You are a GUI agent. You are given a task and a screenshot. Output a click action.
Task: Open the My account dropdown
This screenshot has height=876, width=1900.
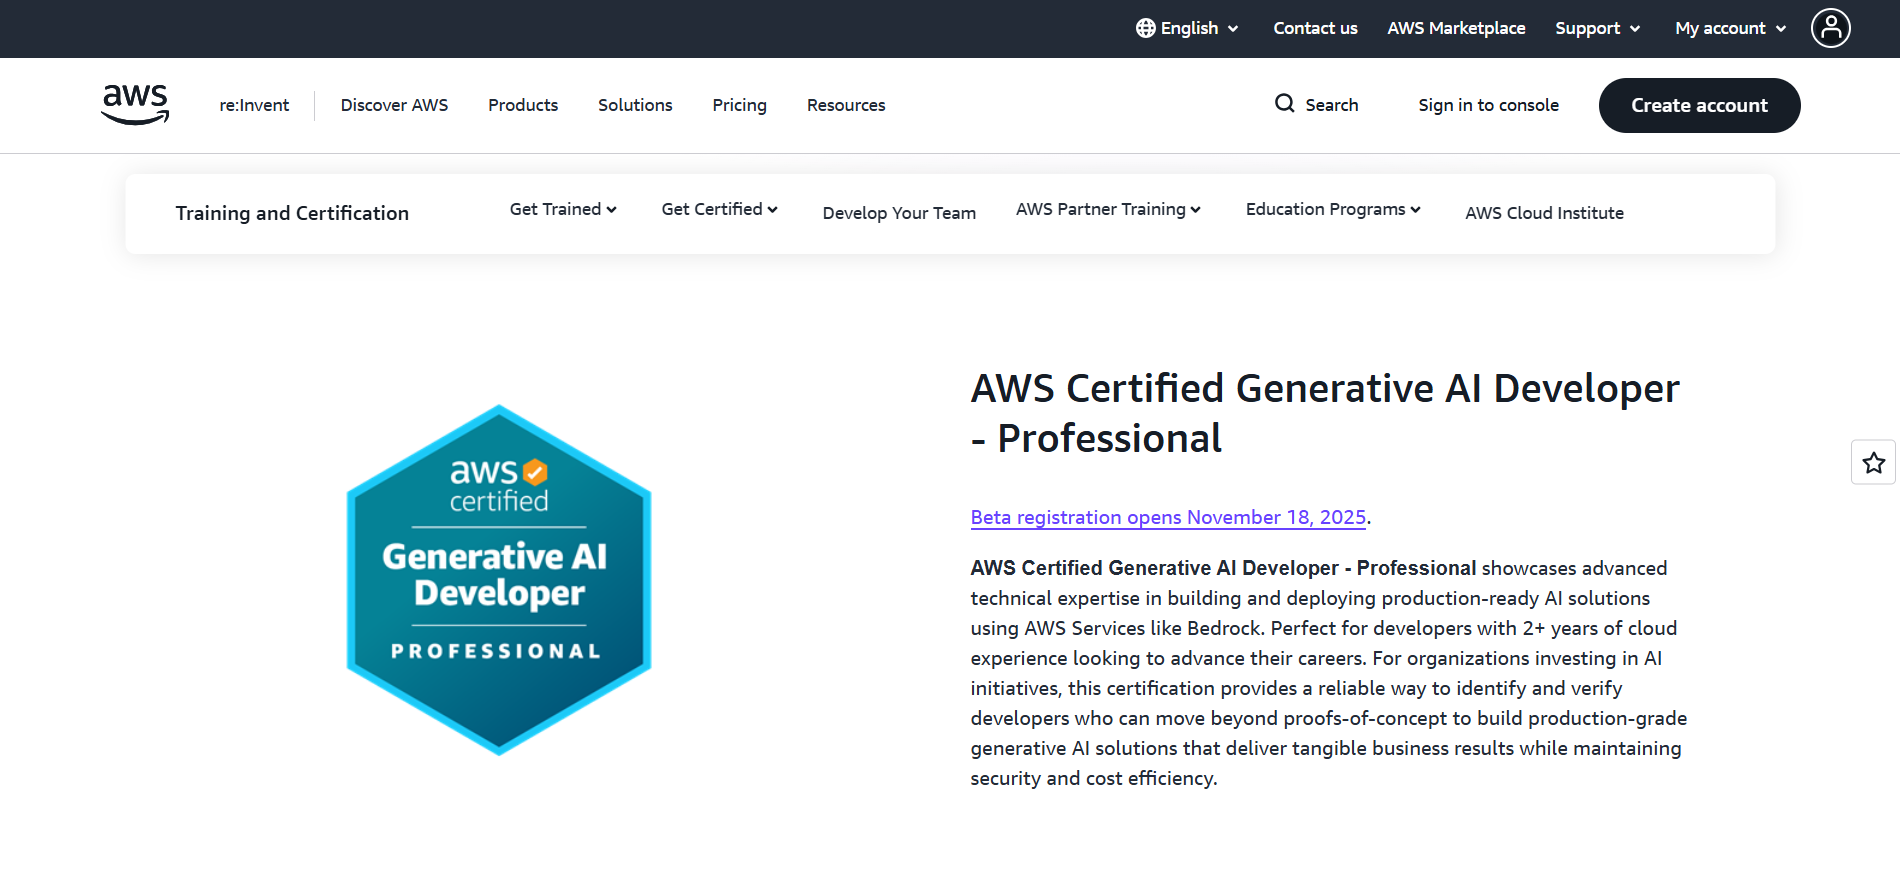[1730, 28]
